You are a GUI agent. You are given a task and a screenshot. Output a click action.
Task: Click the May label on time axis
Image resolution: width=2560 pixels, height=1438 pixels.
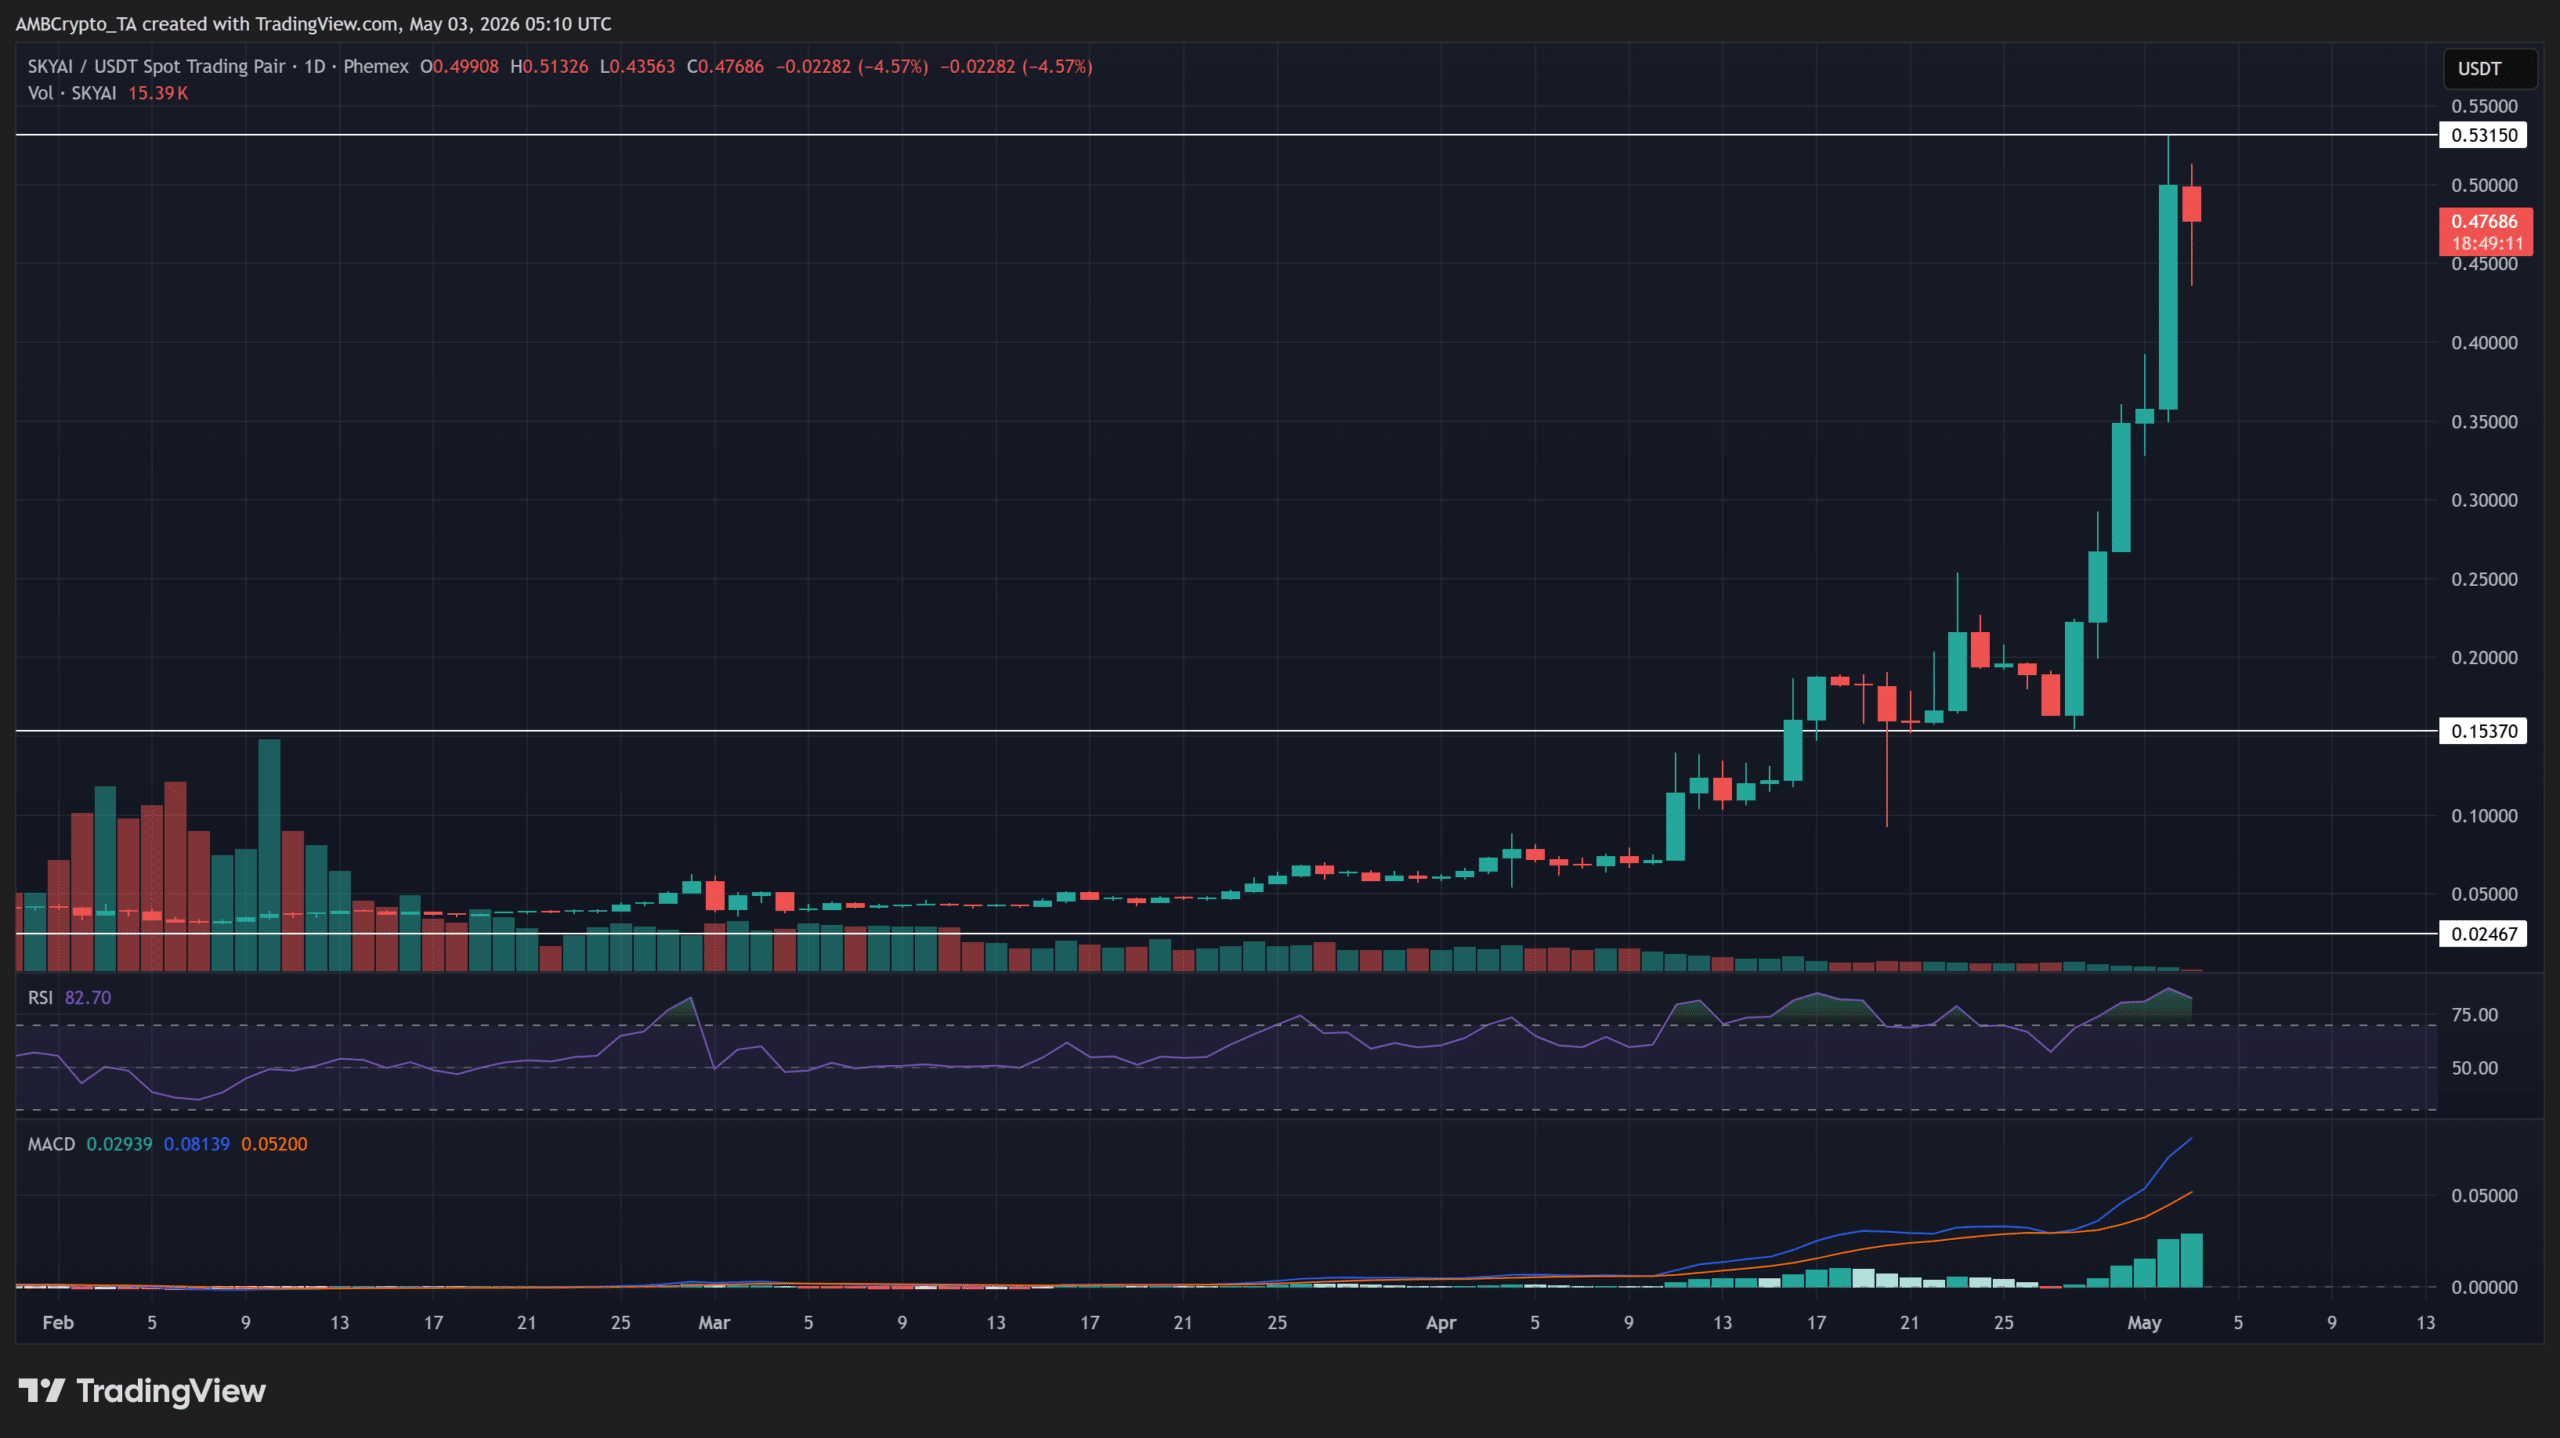pyautogui.click(x=2144, y=1322)
